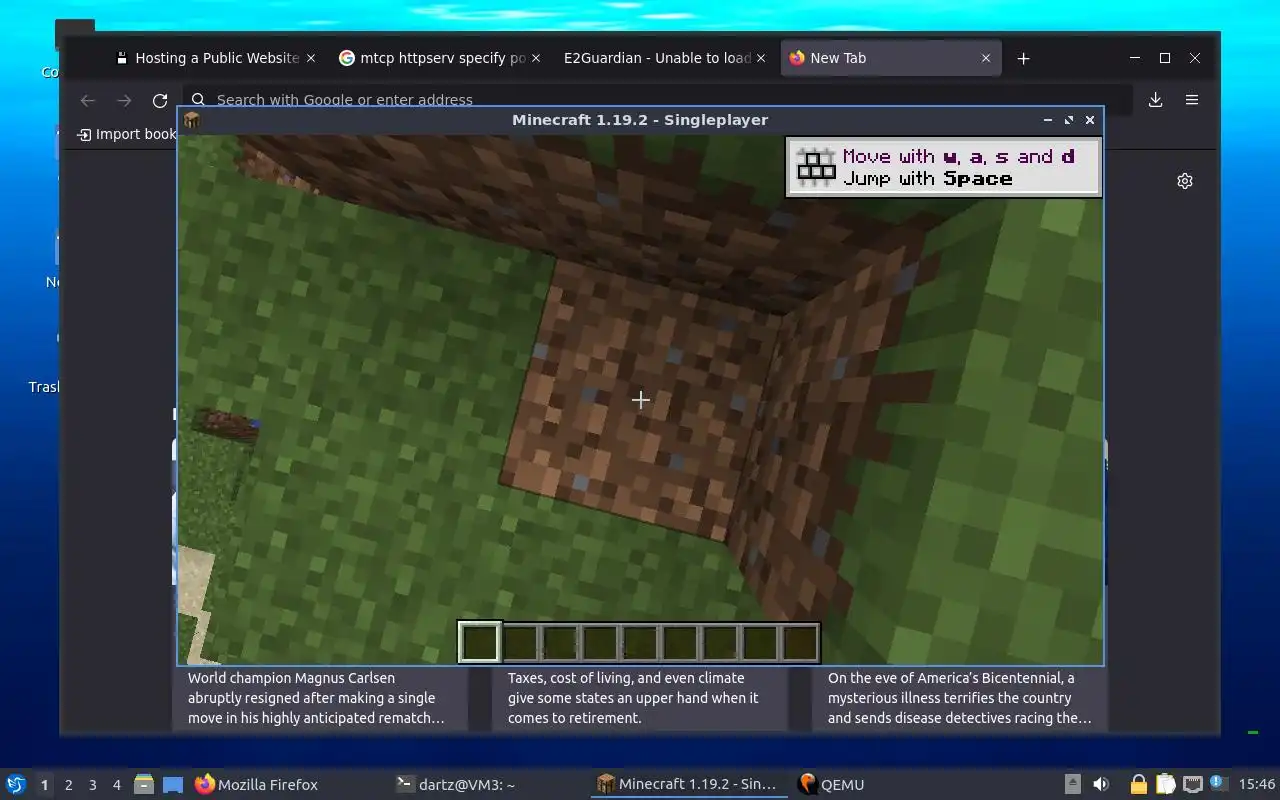The image size is (1280, 800).
Task: Minimize the Minecraft window
Action: pyautogui.click(x=1048, y=120)
